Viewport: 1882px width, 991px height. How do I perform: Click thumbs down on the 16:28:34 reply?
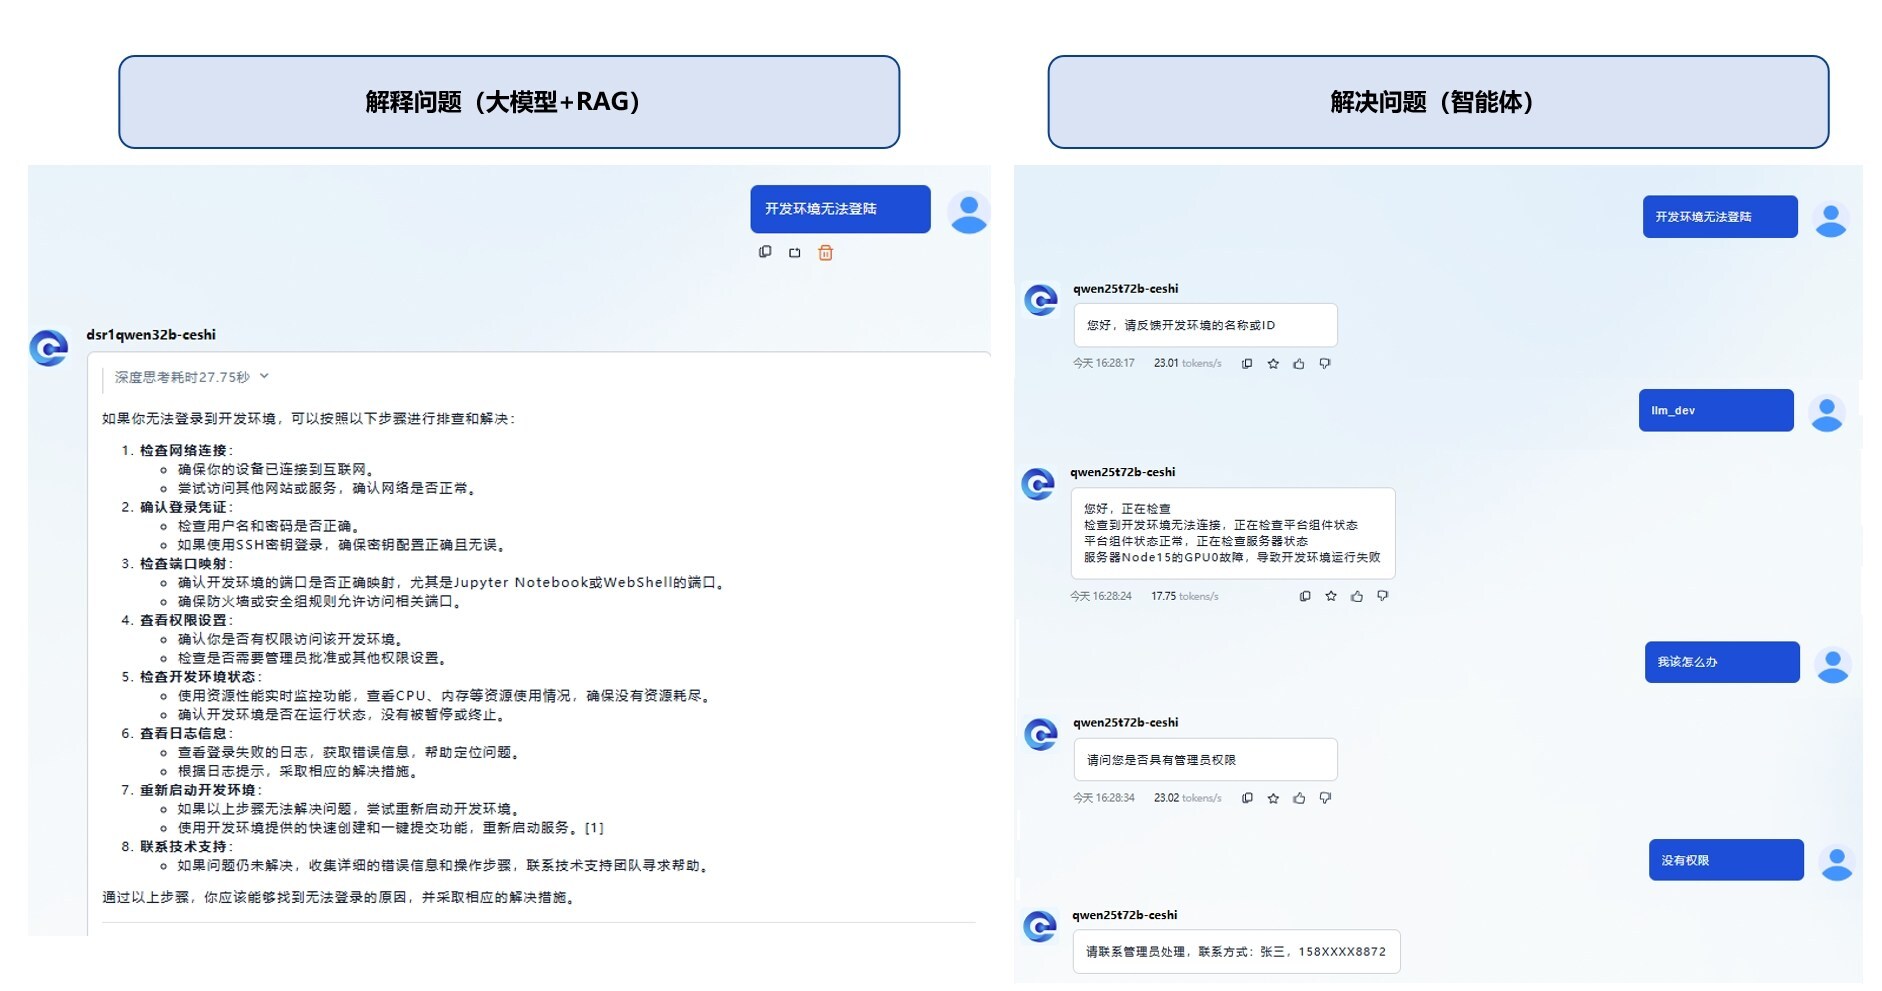pyautogui.click(x=1324, y=798)
